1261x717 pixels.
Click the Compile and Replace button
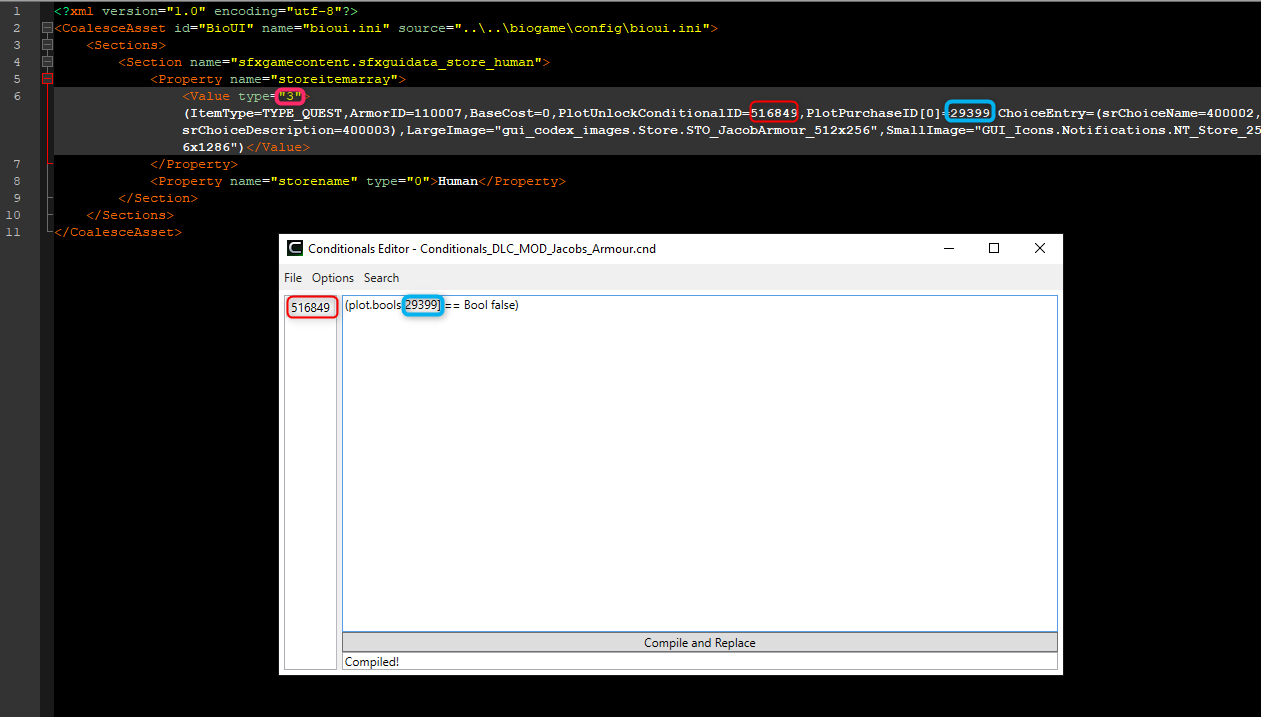tap(699, 643)
